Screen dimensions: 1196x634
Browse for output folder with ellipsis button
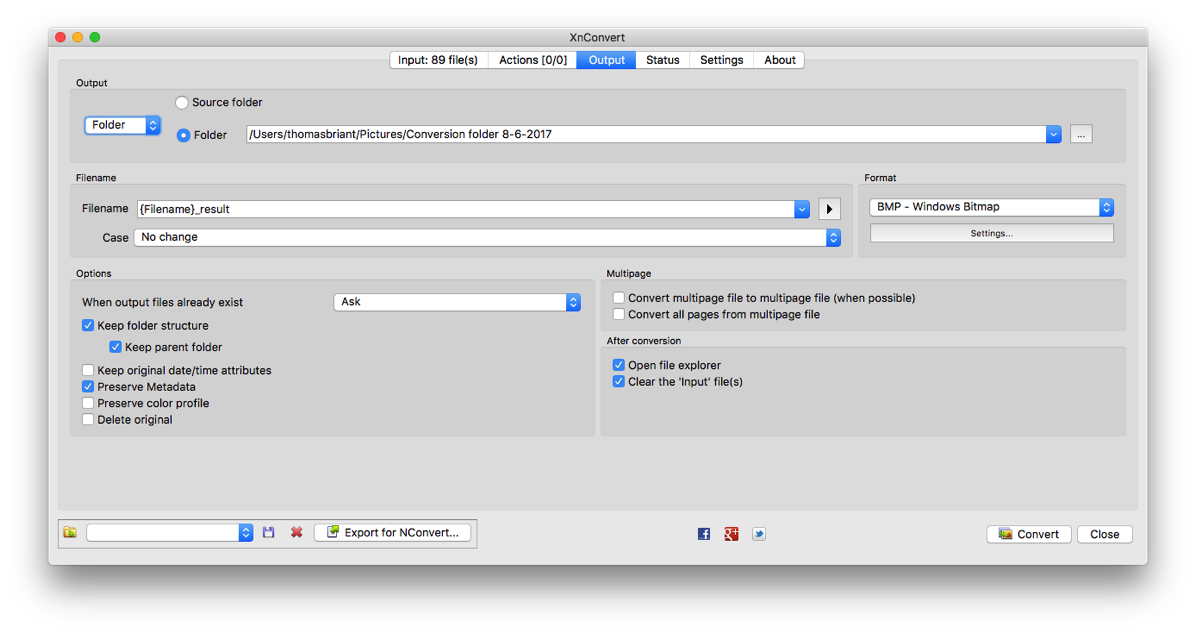1081,134
